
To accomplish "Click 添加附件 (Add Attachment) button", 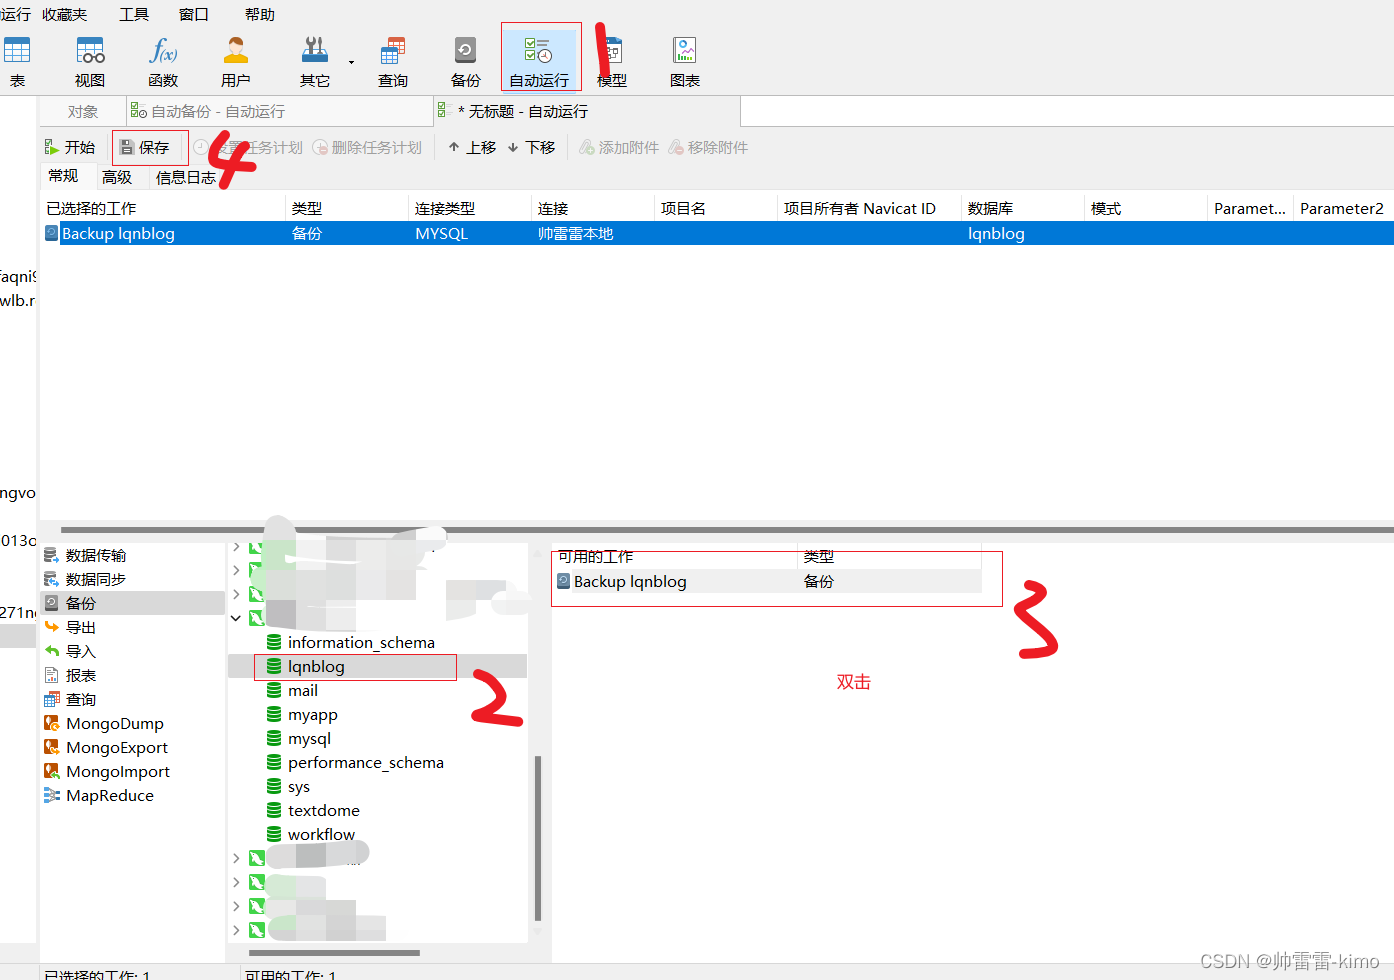I will (x=619, y=147).
